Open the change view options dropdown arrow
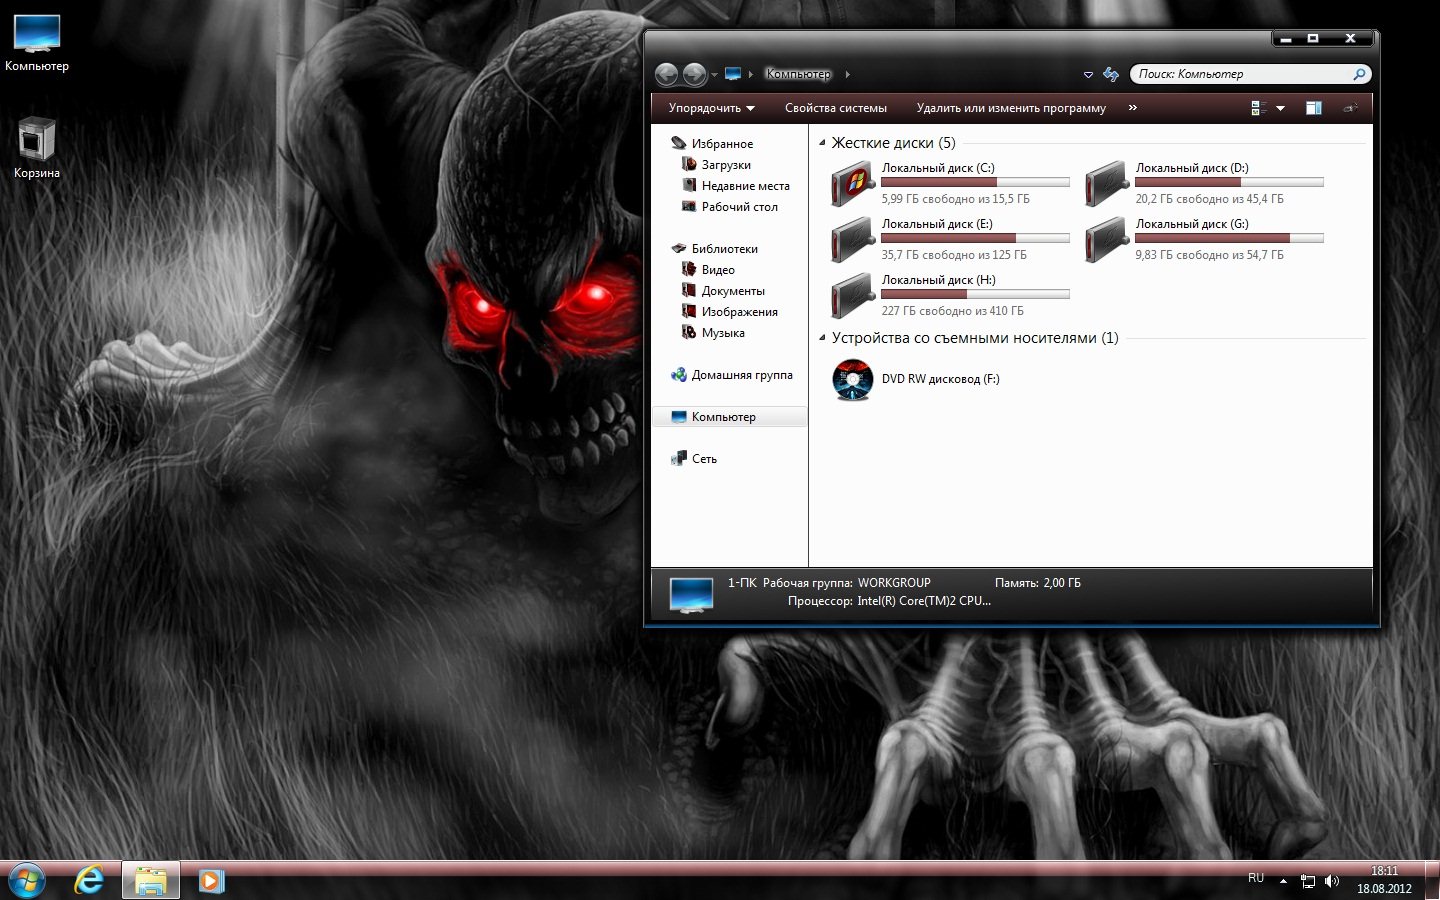Viewport: 1440px width, 900px height. [x=1280, y=108]
